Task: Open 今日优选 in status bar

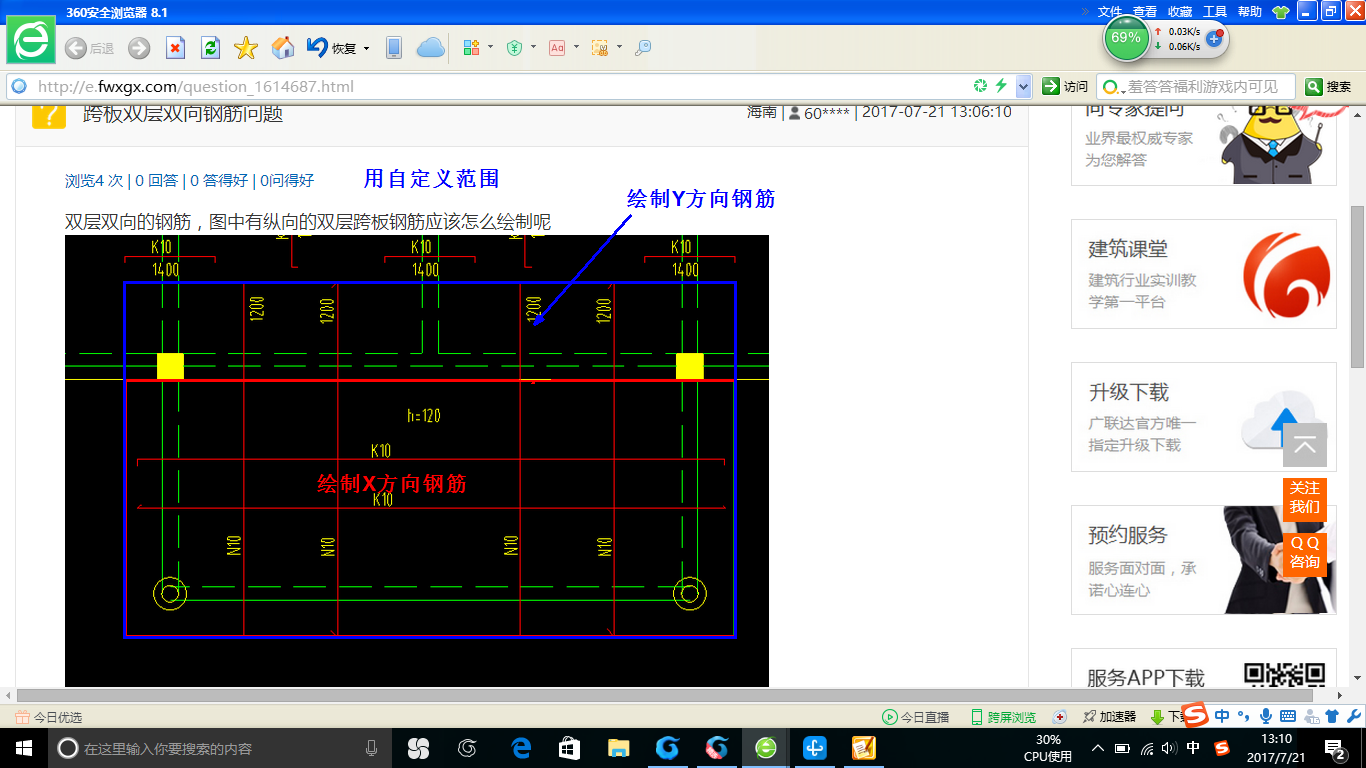Action: coord(50,717)
